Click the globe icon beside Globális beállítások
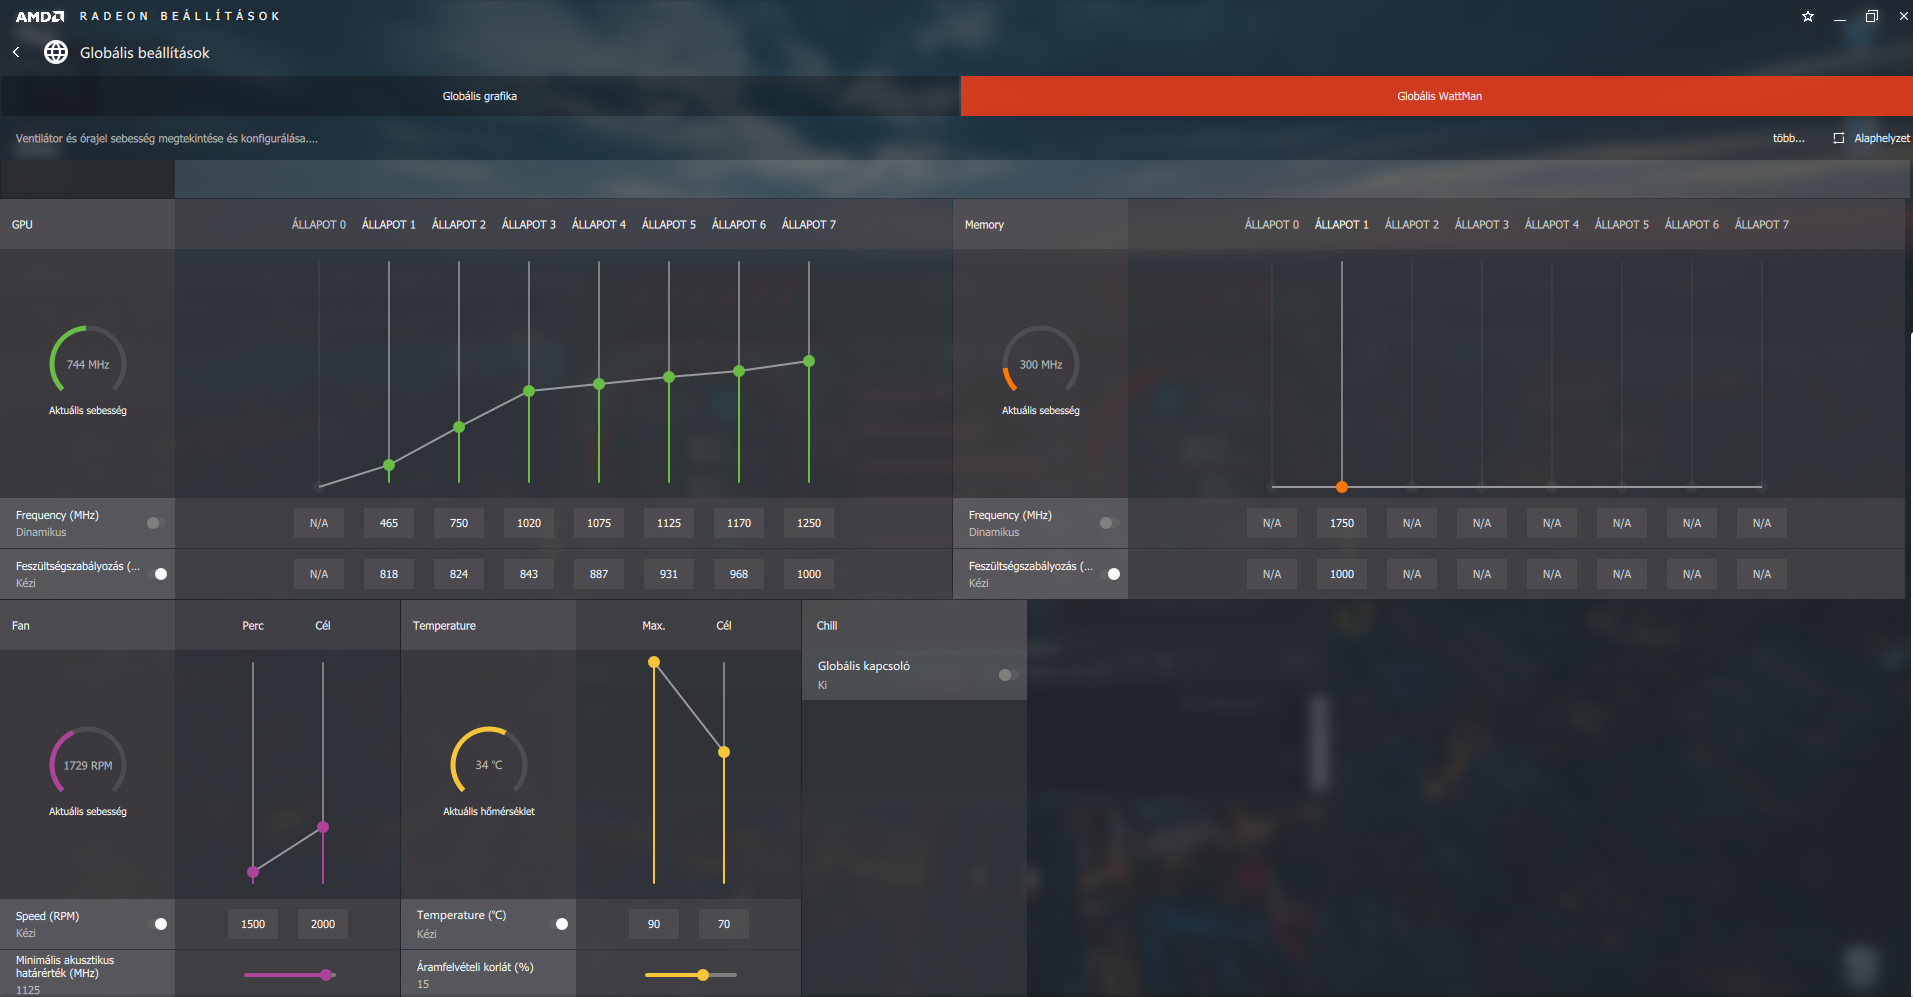Screen dimensions: 1913x997 [x=56, y=52]
